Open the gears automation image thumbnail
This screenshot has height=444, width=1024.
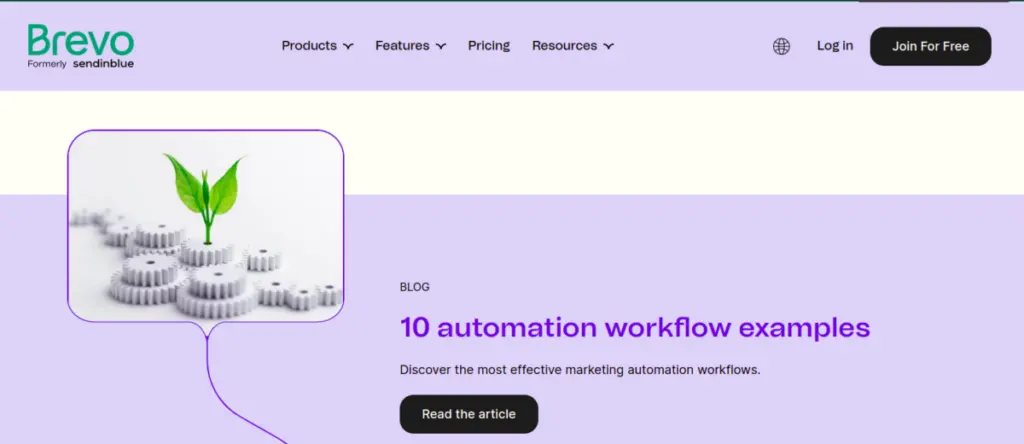[205, 225]
